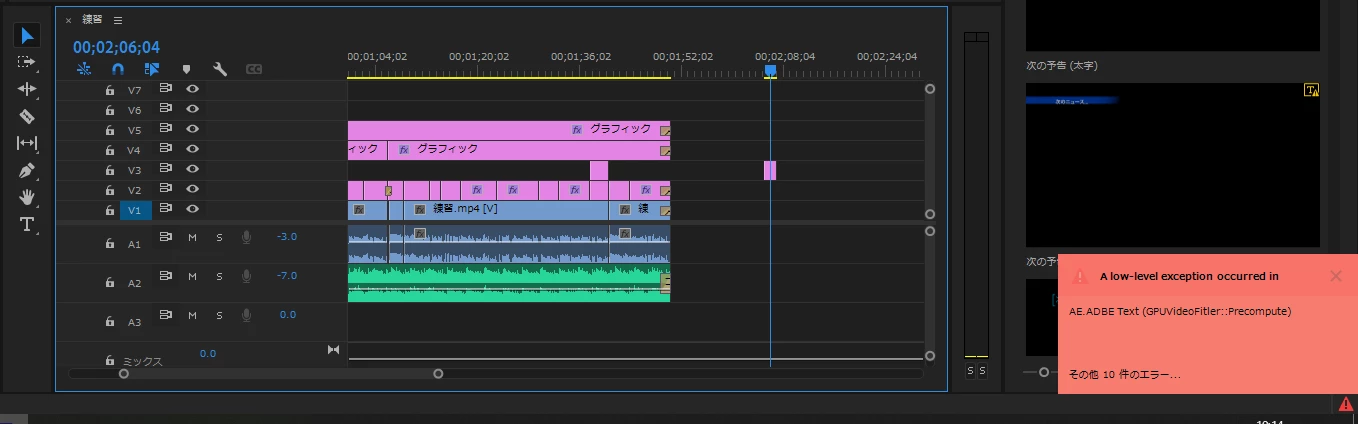Image resolution: width=1358 pixels, height=424 pixels.
Task: Add a marker with the marker icon
Action: [x=186, y=69]
